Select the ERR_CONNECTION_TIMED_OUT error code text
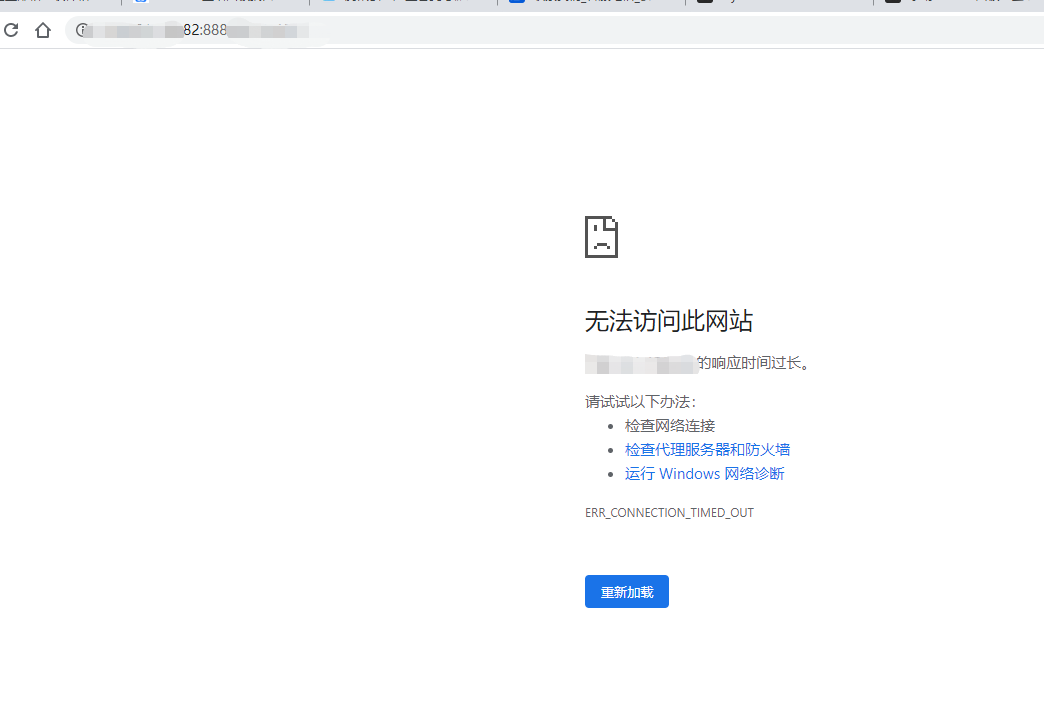The width and height of the screenshot is (1044, 728). click(x=669, y=513)
